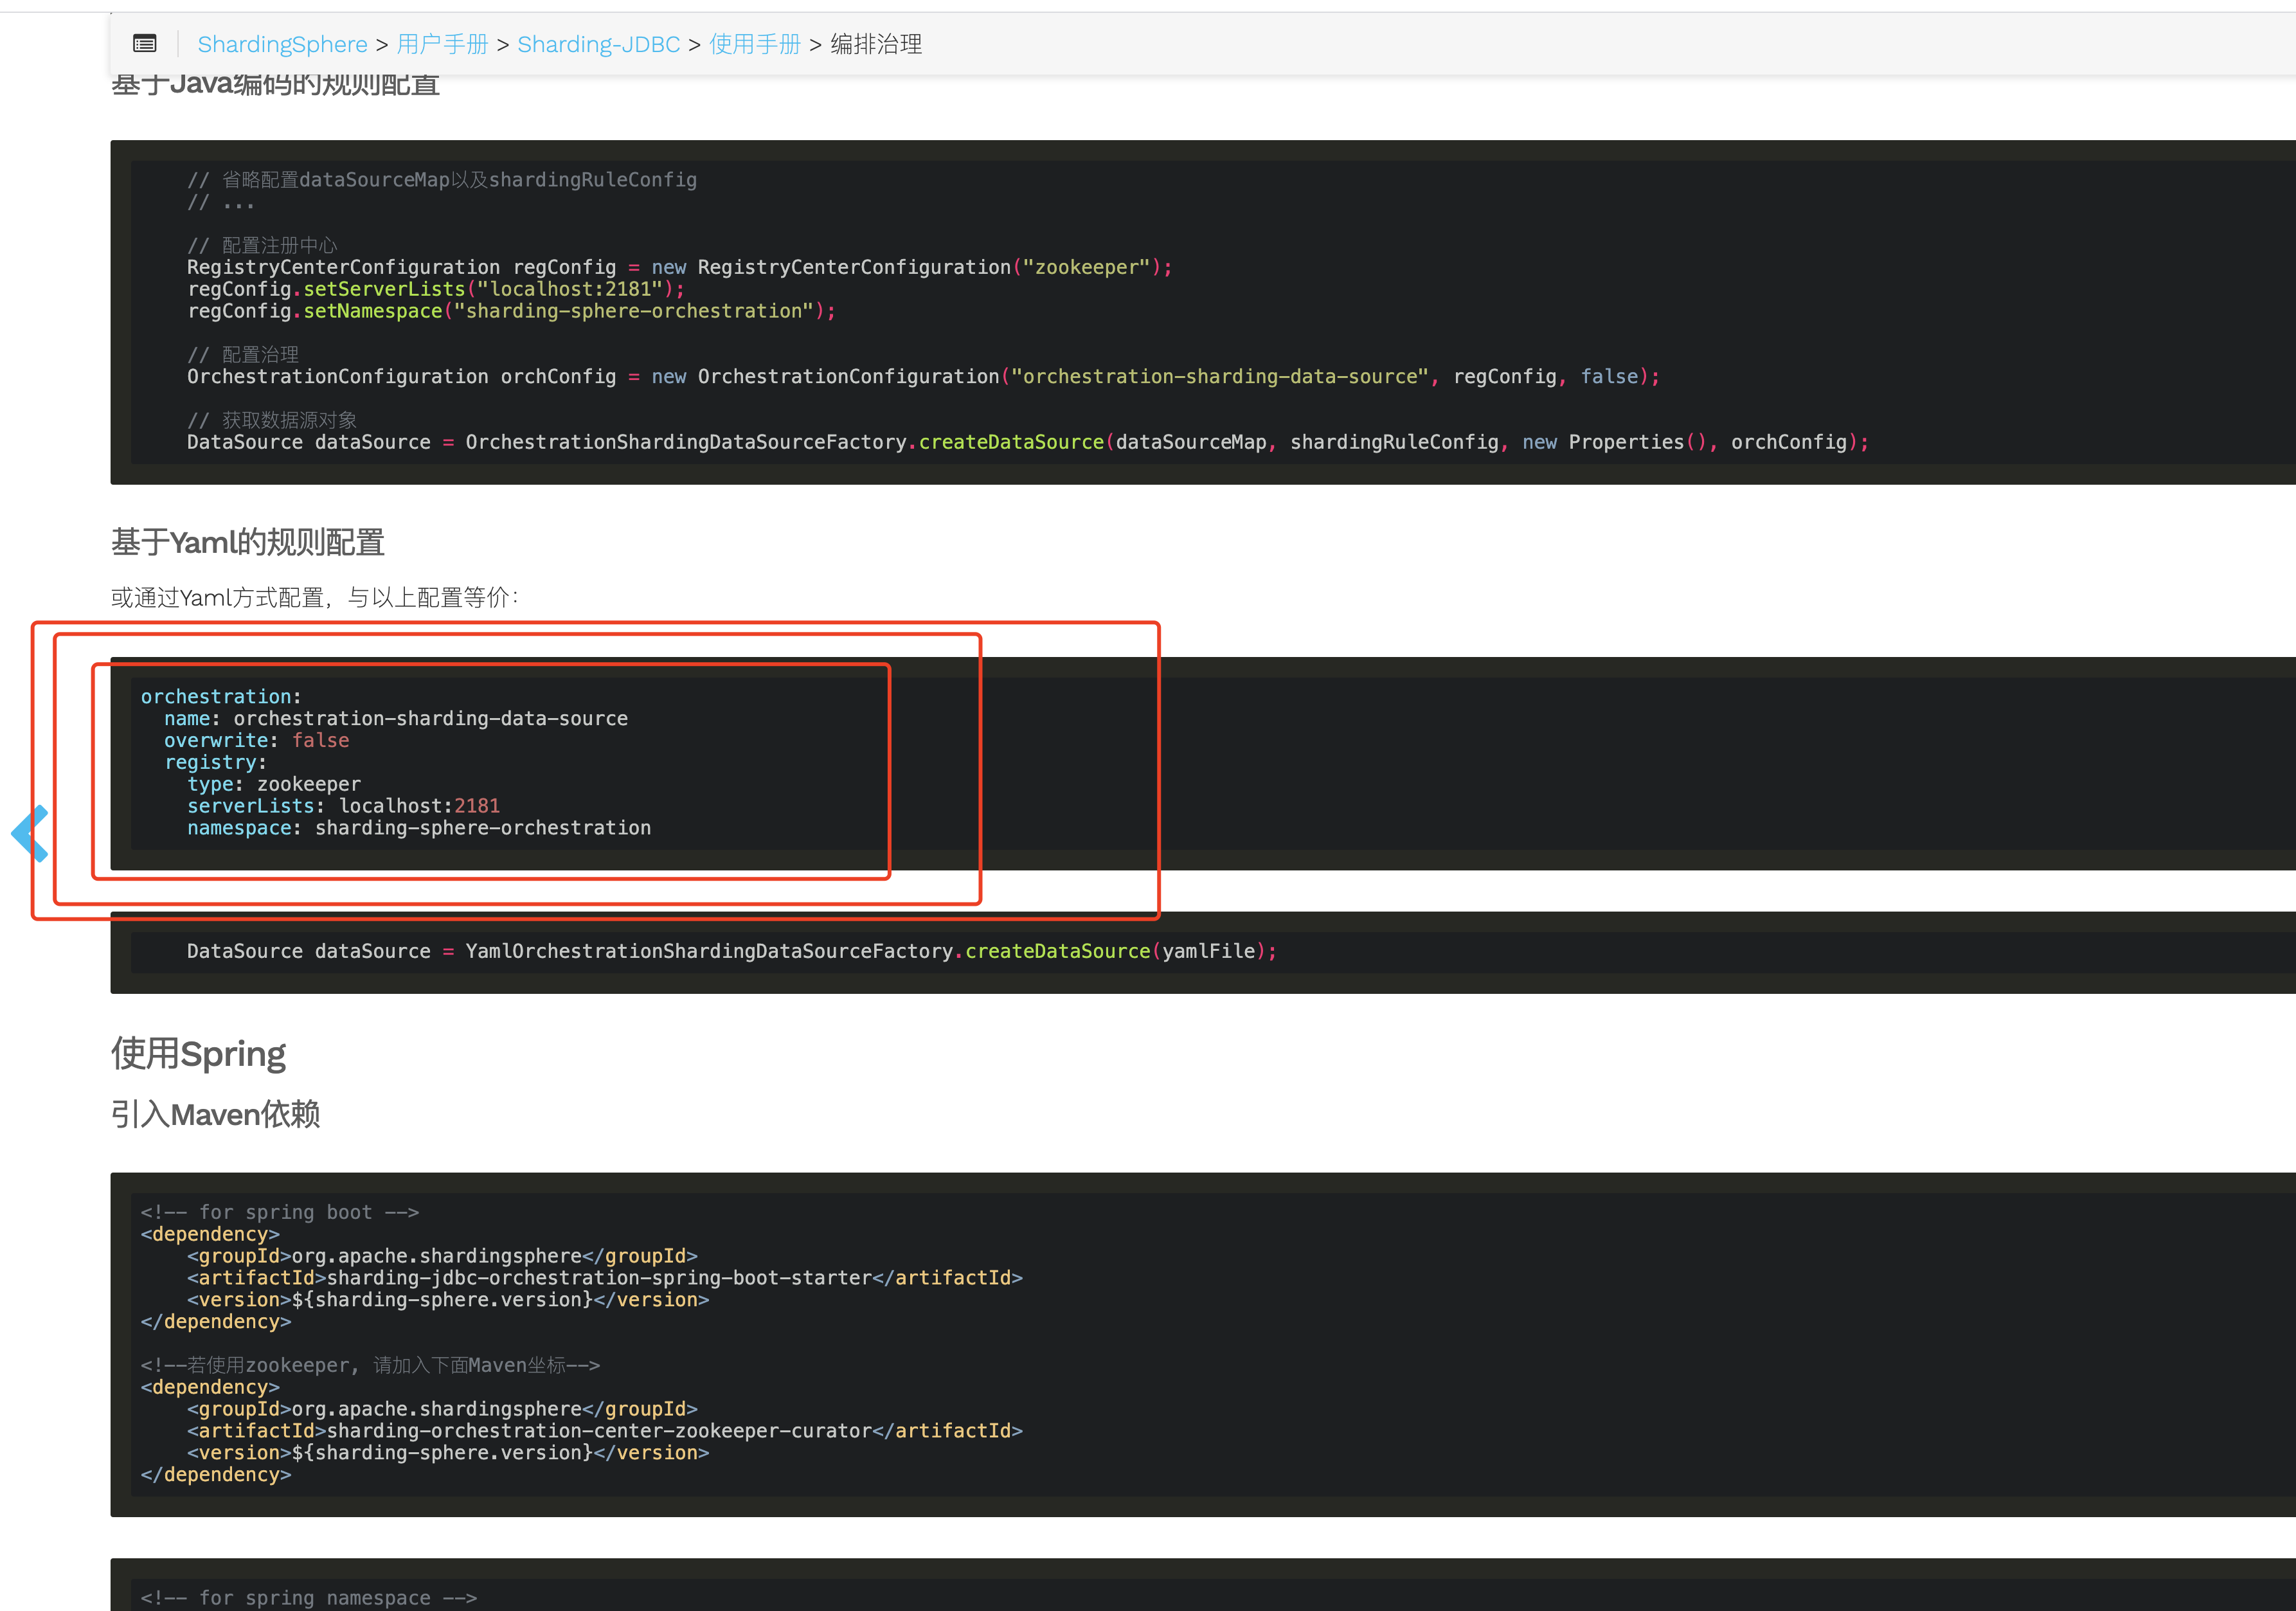Screen dimensions: 2296x1611
Task: Click the blue left chevron to go back
Action: click(29, 833)
